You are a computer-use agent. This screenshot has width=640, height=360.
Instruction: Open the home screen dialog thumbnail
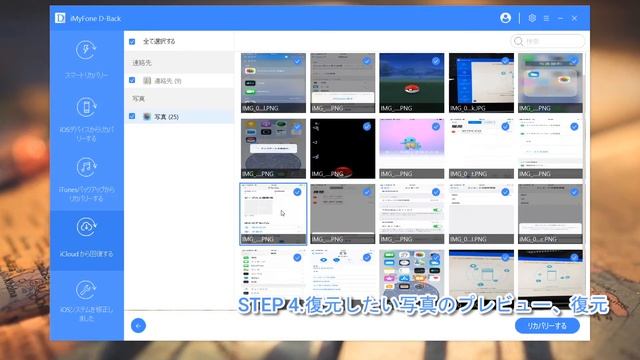coord(273,148)
